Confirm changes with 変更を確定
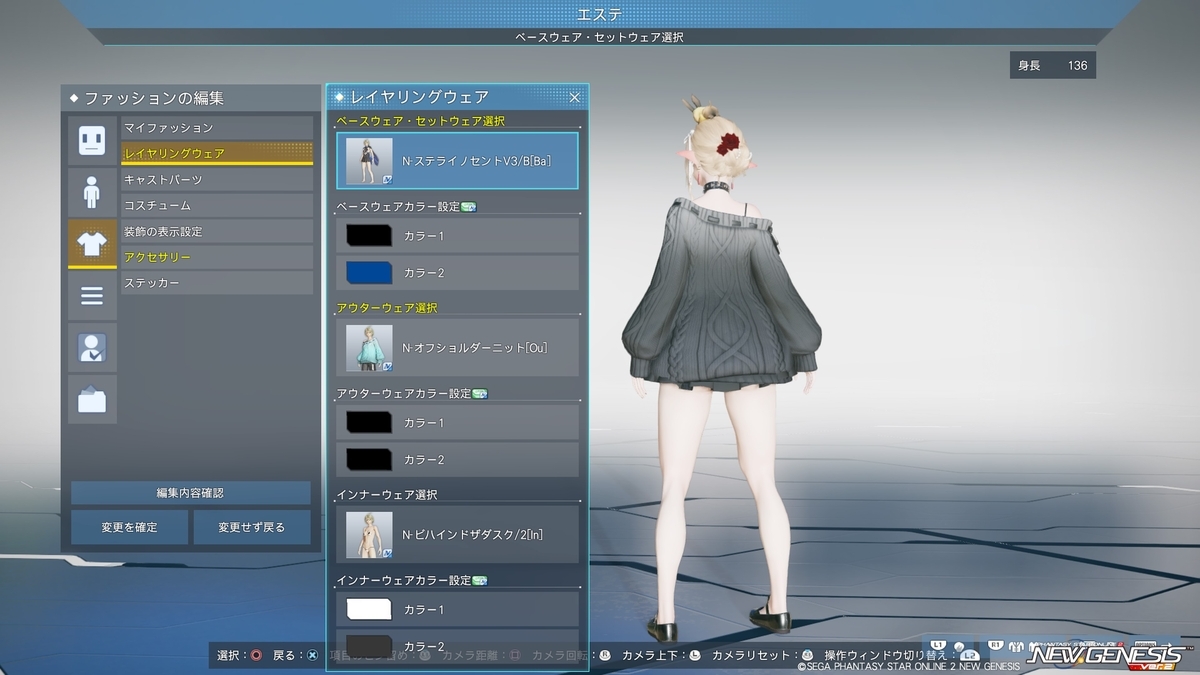Screen dimensions: 1200x675 [x=129, y=527]
